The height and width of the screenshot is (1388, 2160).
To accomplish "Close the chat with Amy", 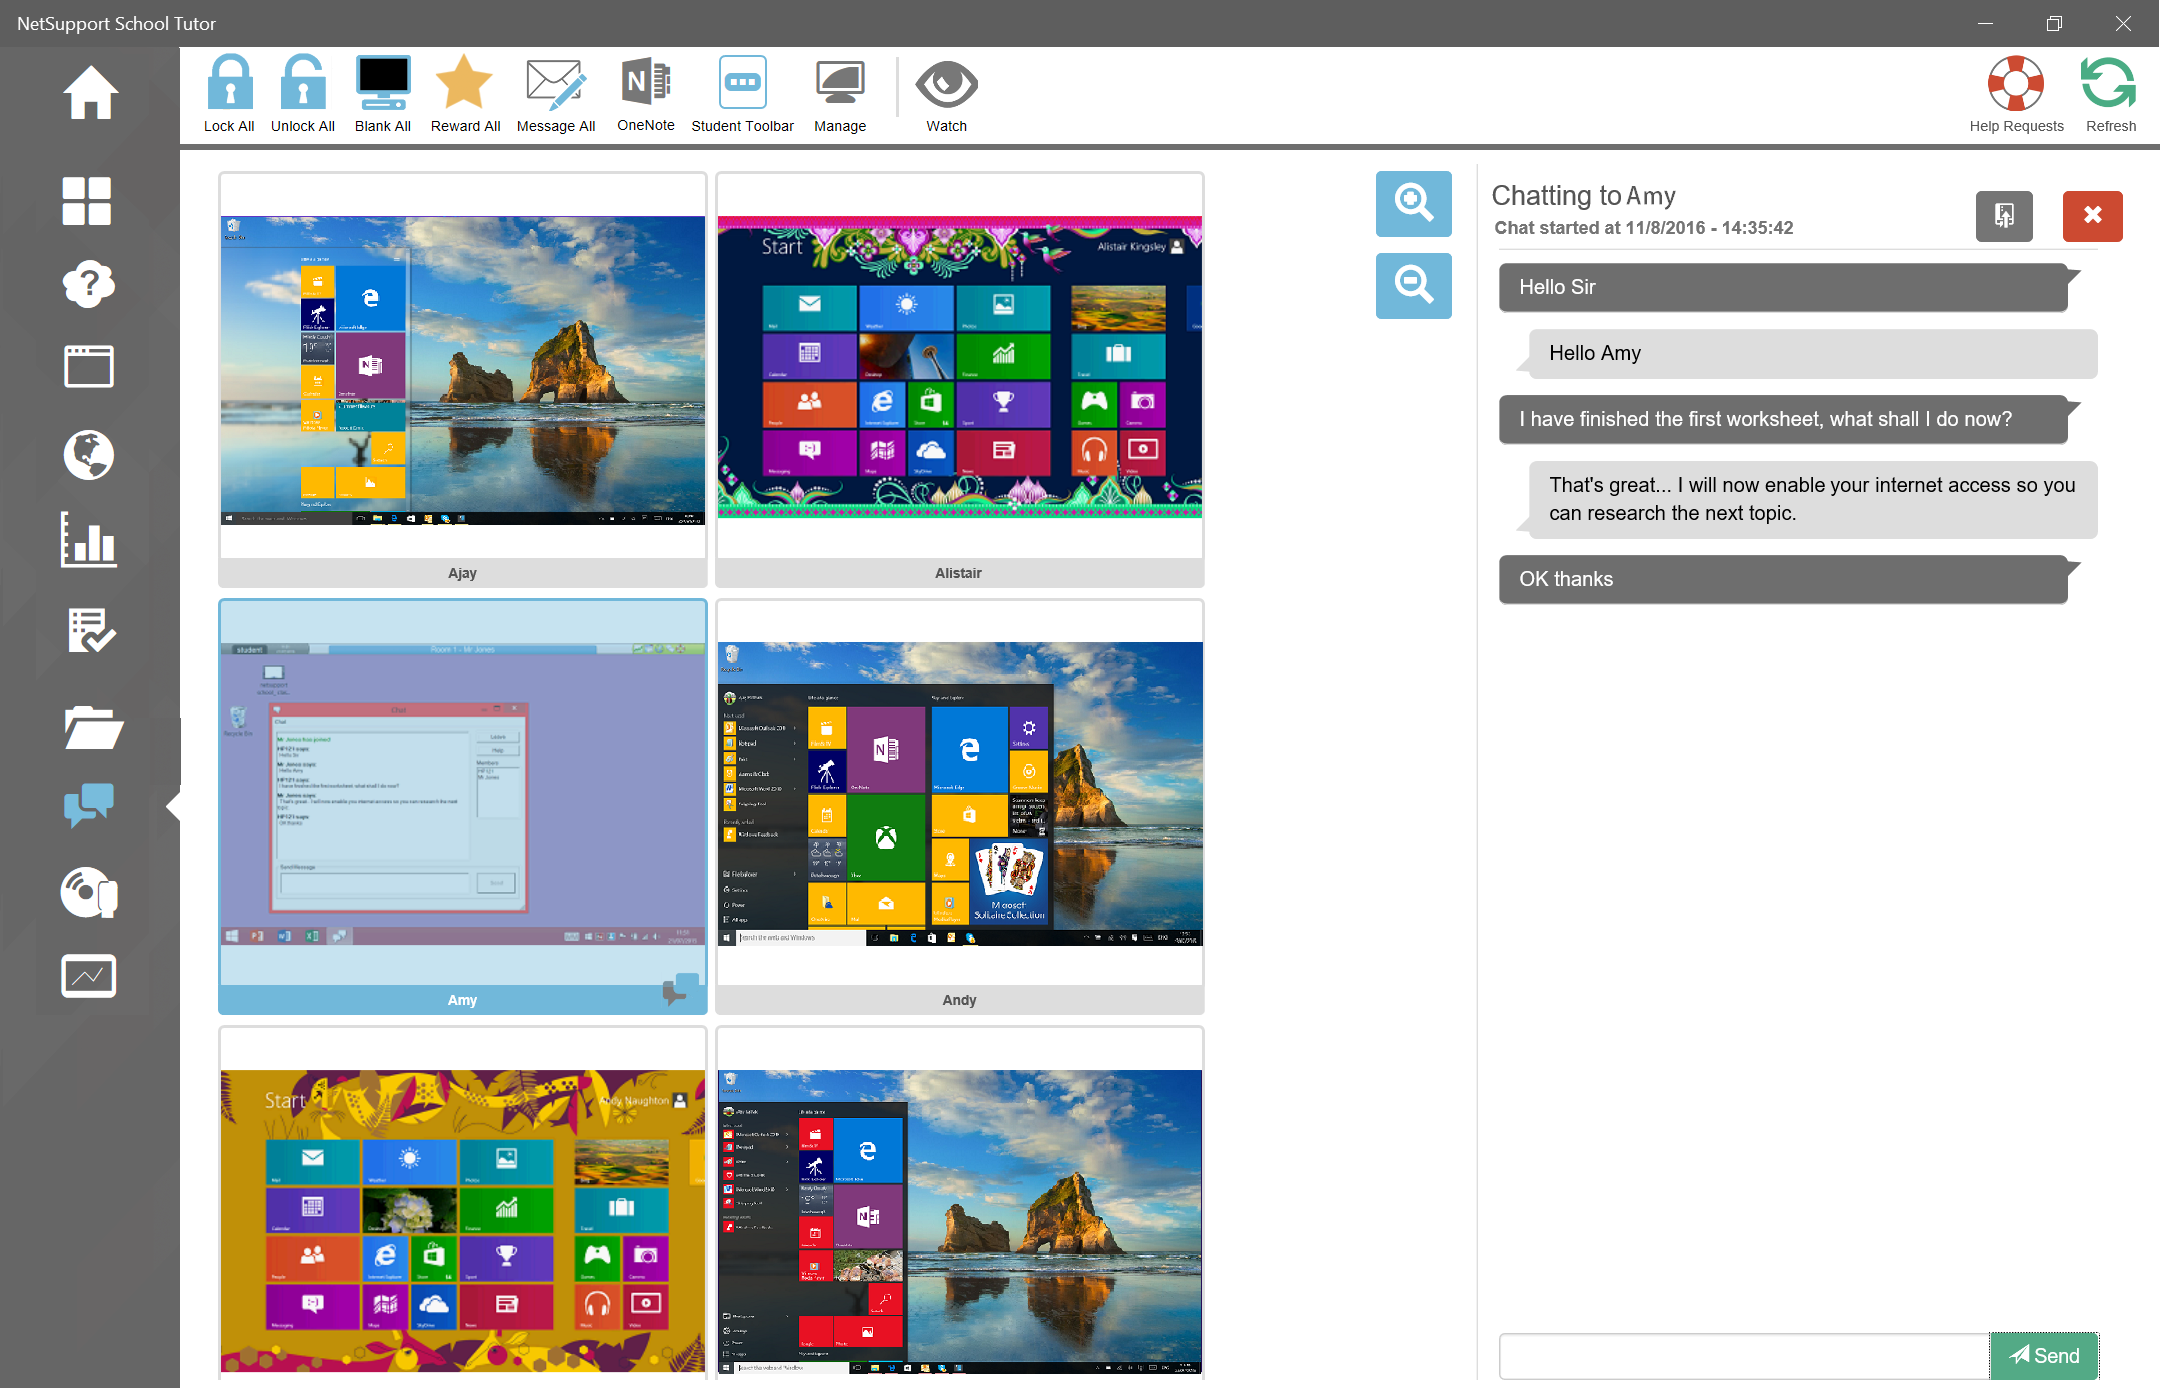I will tap(2092, 216).
